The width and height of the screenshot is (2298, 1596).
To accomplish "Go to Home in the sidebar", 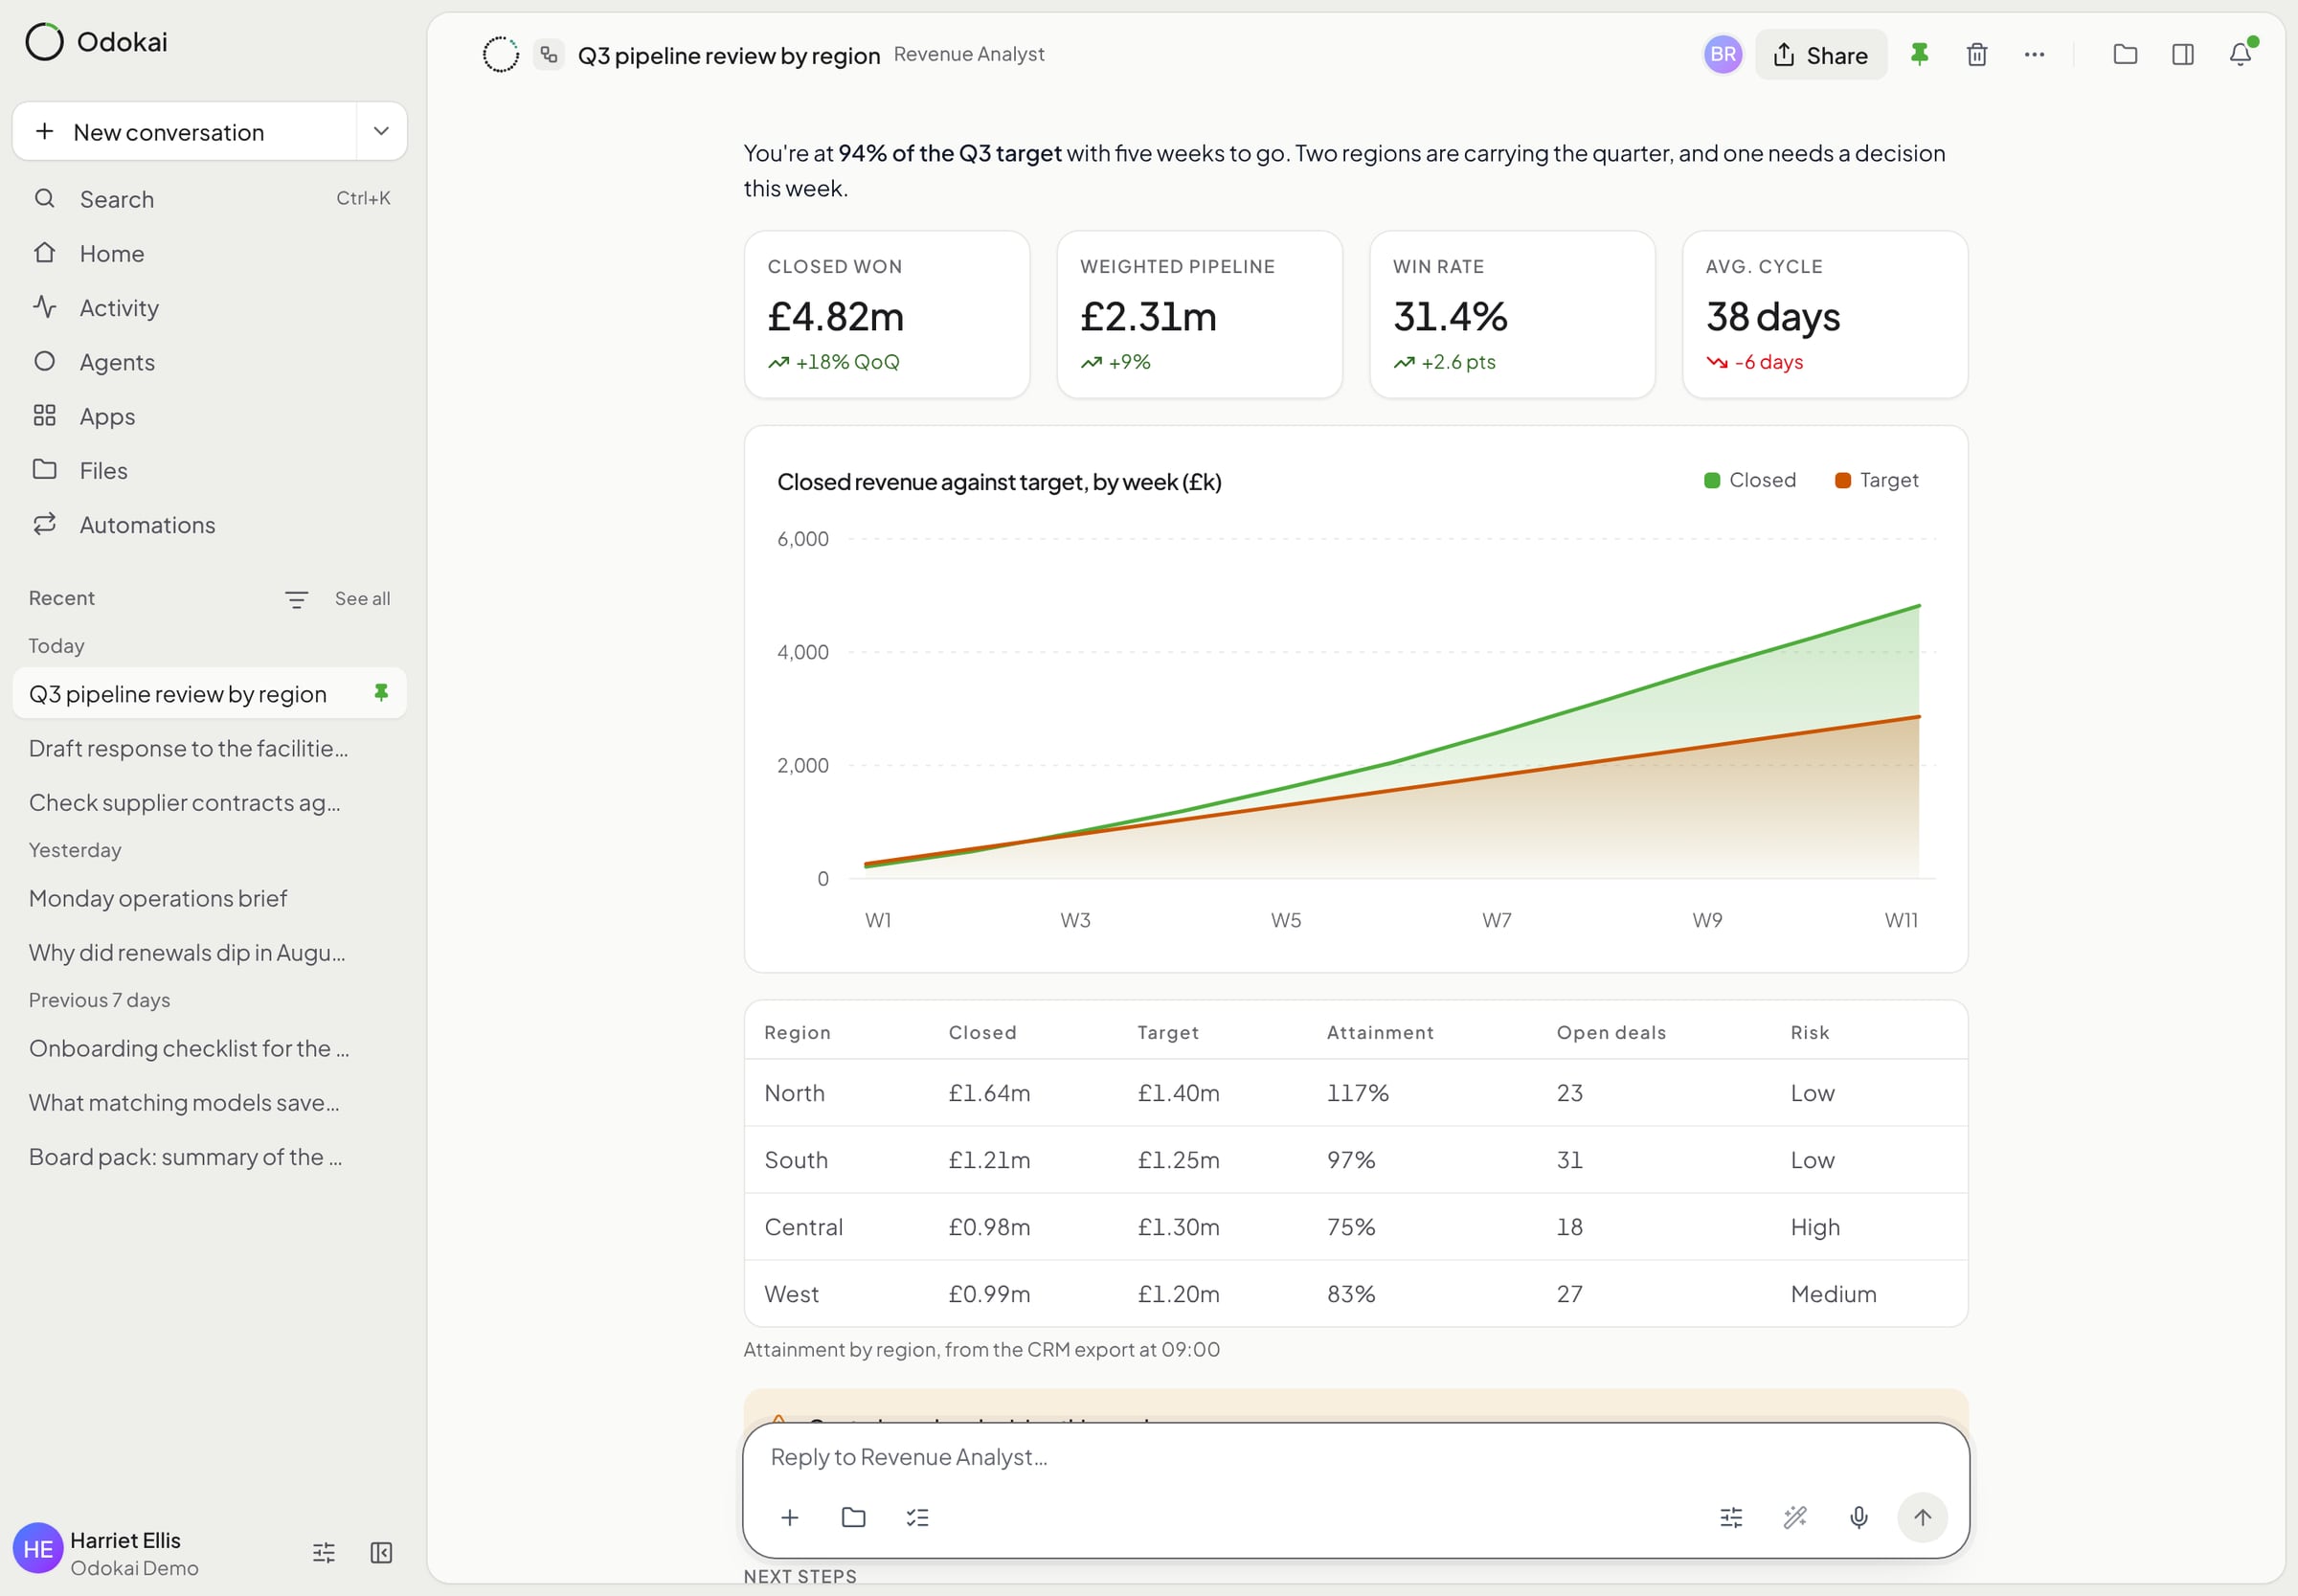I will coord(210,253).
